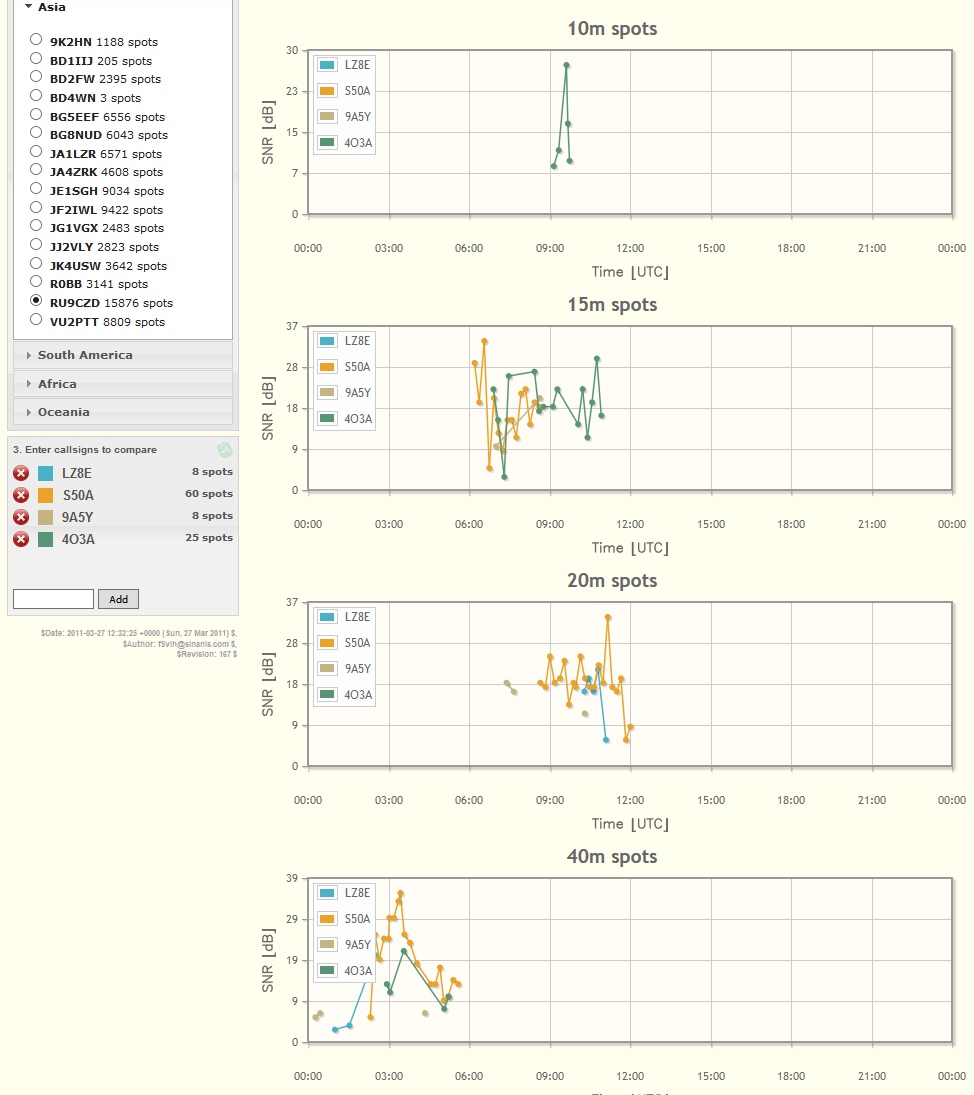
Task: Focus the callsign entry text field
Action: point(53,599)
